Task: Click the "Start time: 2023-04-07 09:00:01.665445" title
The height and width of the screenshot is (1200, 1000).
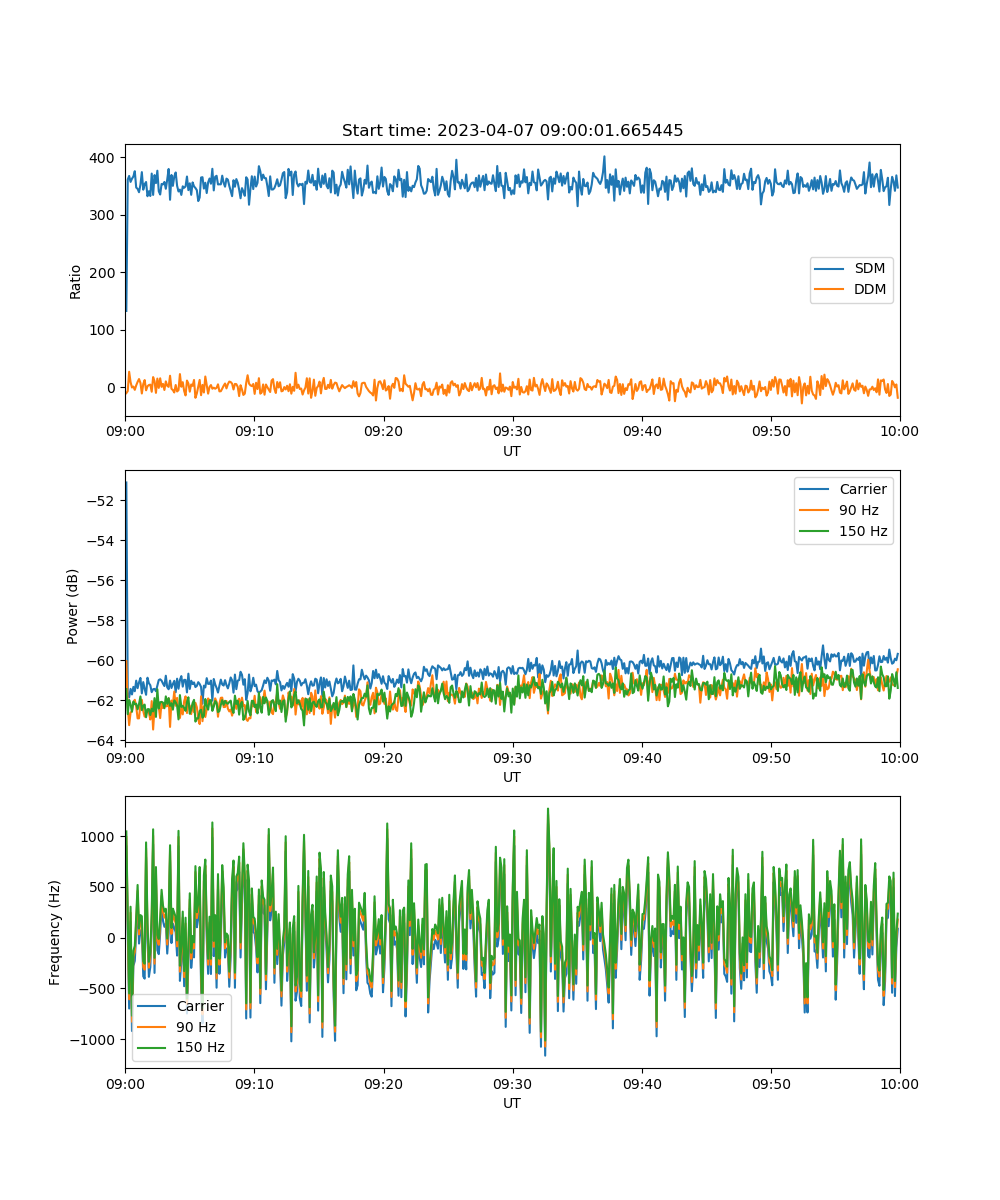Action: coord(512,131)
